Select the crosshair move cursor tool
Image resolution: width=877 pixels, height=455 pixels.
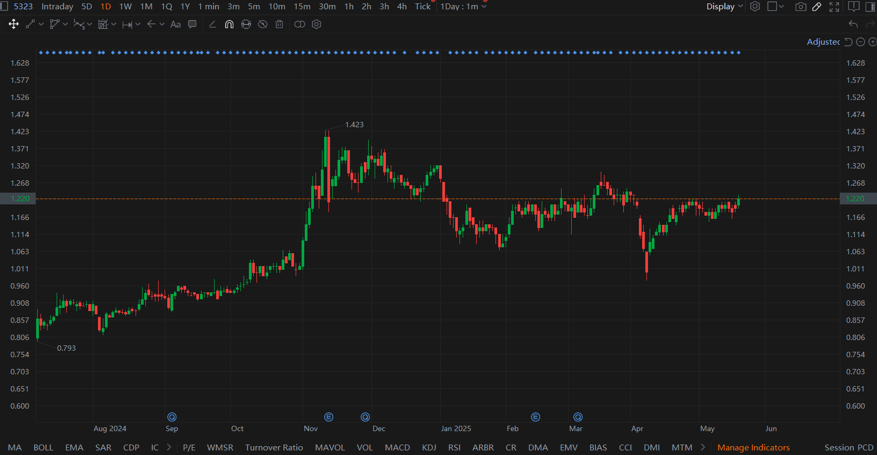pyautogui.click(x=13, y=24)
